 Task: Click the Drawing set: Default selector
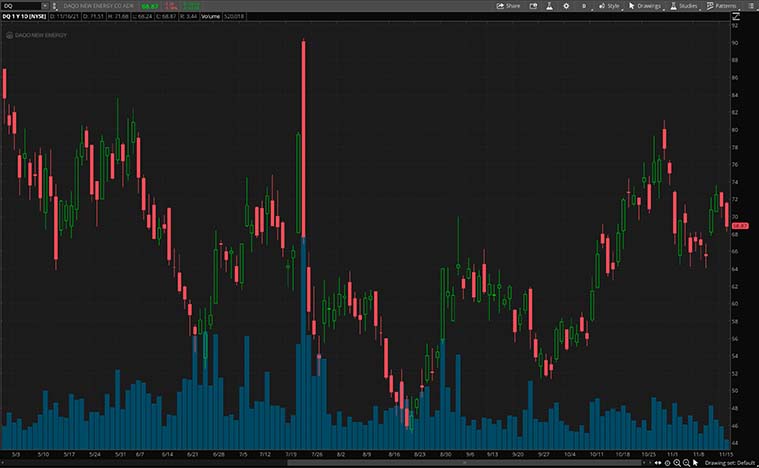click(x=728, y=463)
